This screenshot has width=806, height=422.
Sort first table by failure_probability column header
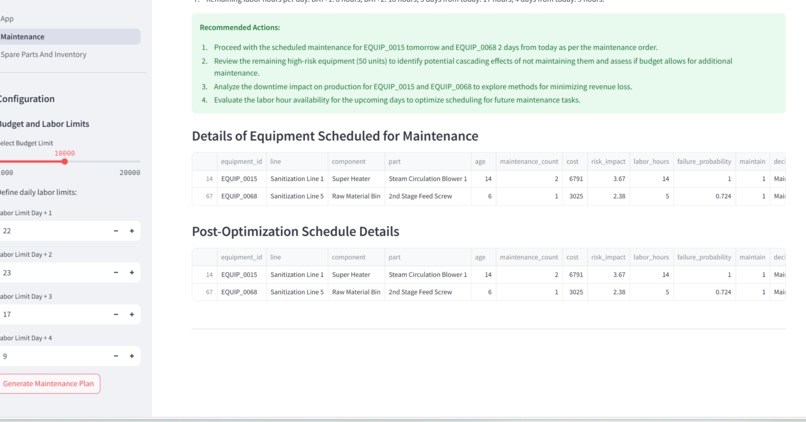(x=704, y=161)
